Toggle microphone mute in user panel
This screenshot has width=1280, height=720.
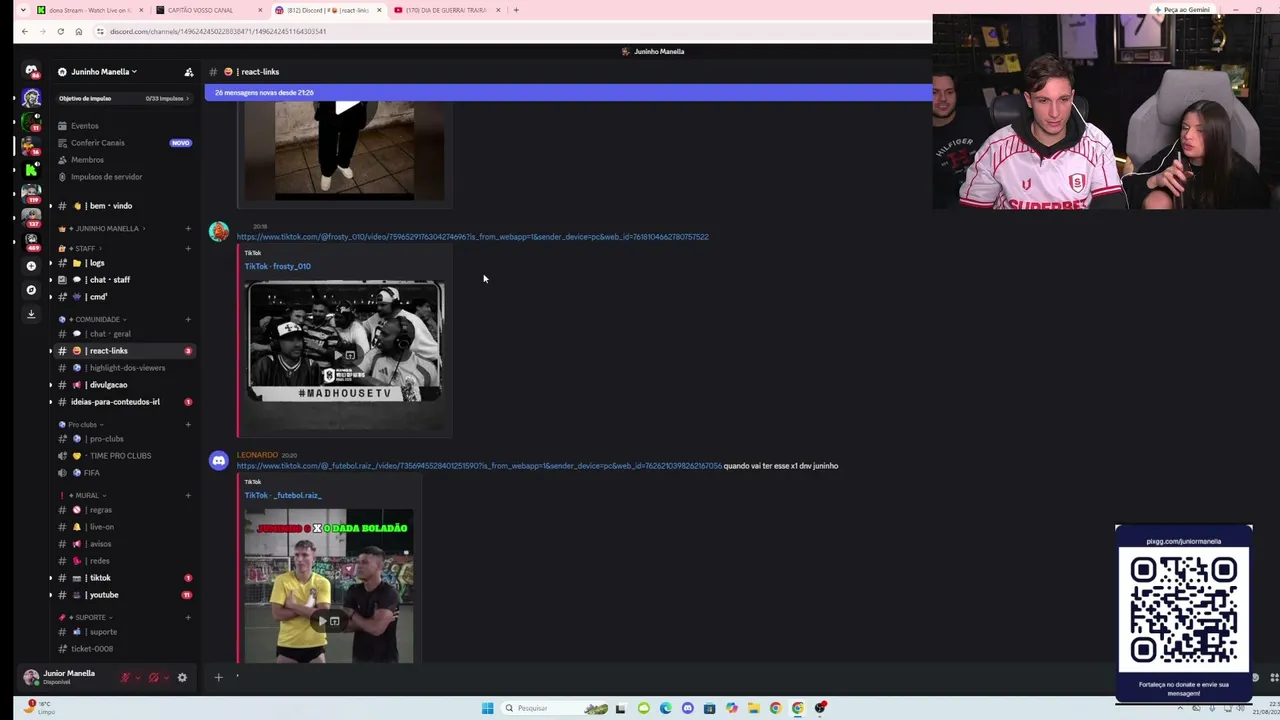point(126,677)
